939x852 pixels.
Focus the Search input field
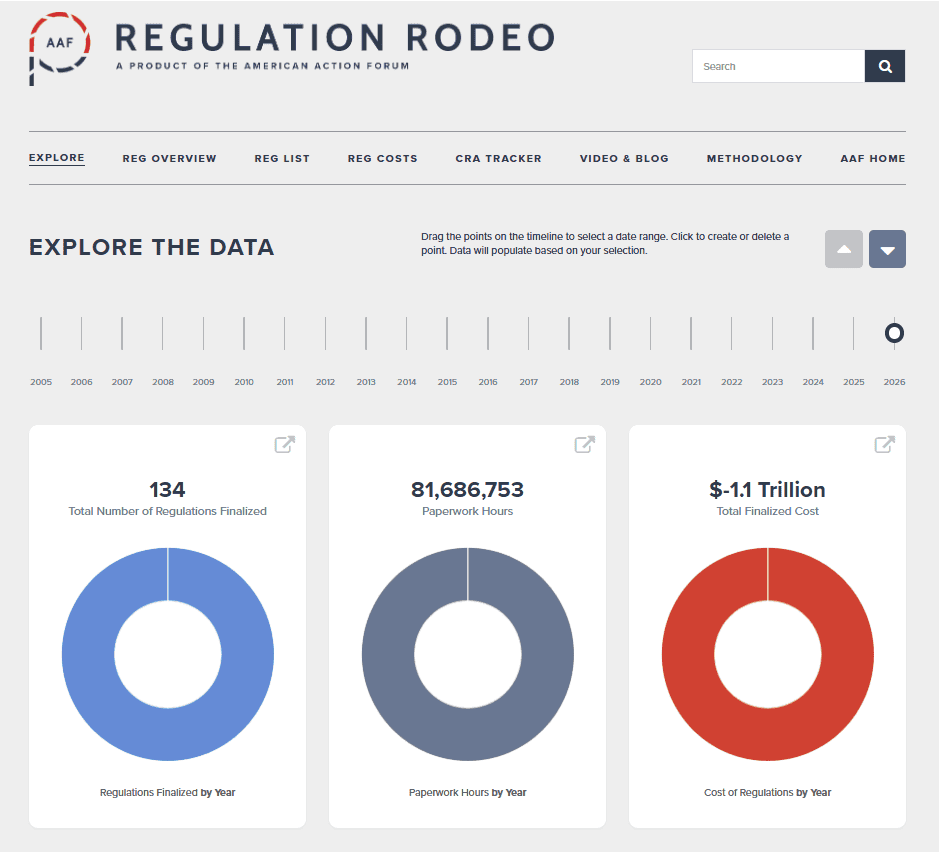[x=779, y=66]
